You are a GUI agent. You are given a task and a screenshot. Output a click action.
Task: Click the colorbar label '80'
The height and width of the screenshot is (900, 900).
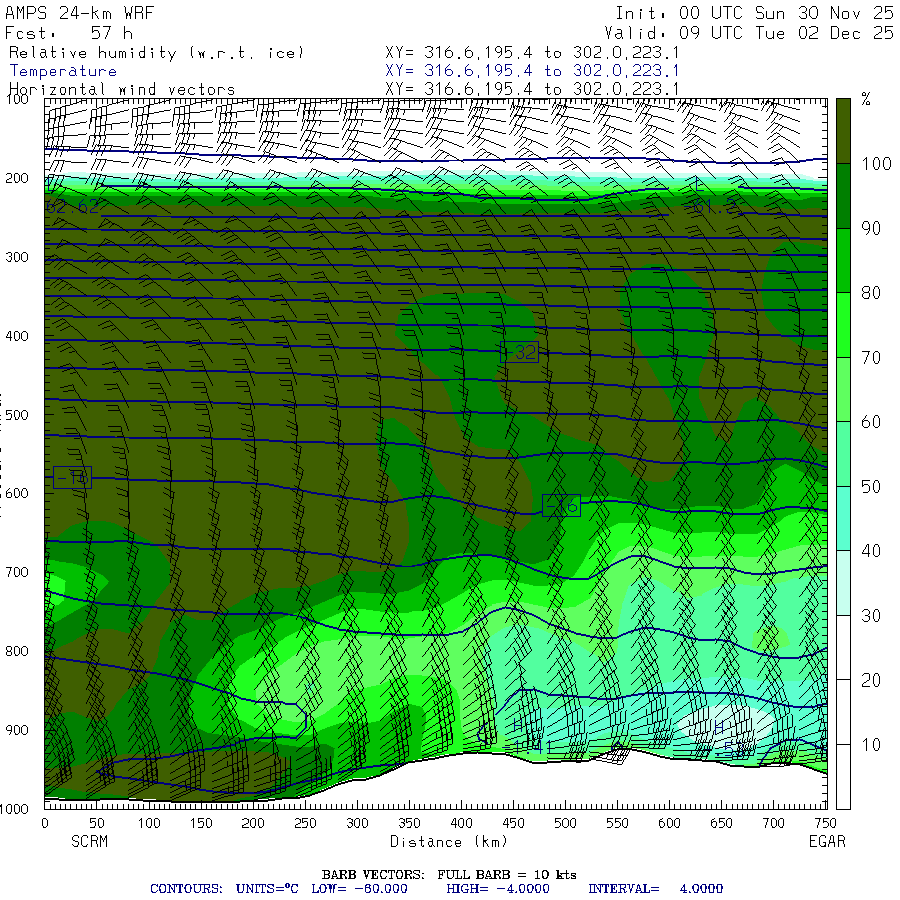click(x=871, y=293)
